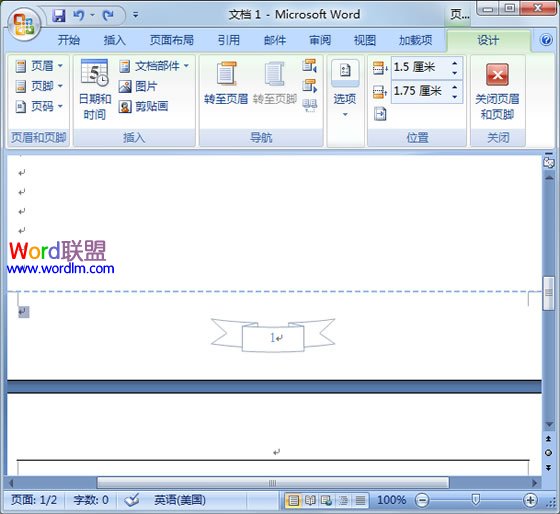The image size is (560, 514).
Task: Open the Quick Access Toolbar customize menu
Action: (x=136, y=15)
